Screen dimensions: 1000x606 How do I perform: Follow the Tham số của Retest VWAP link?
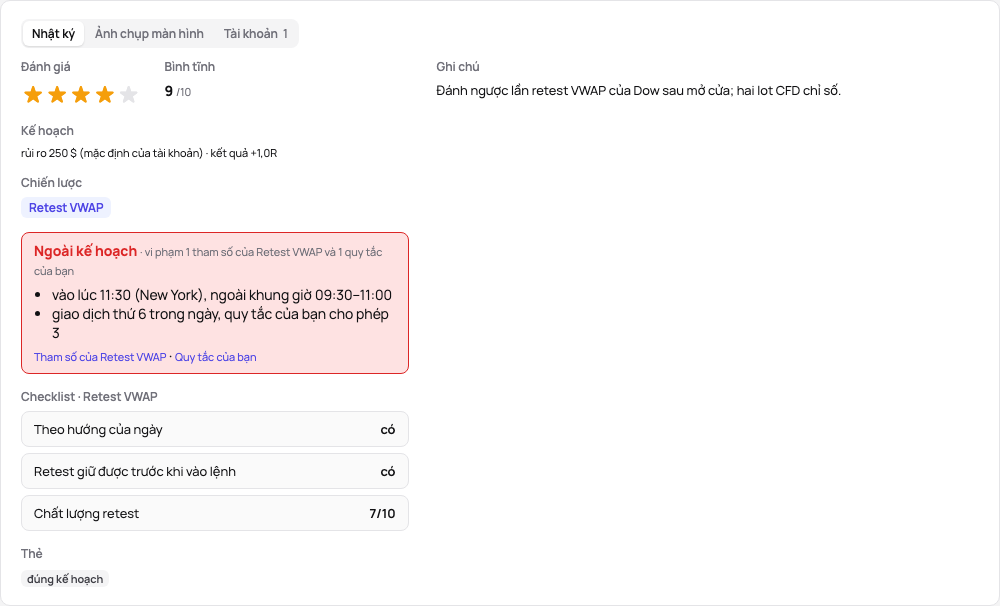coord(100,357)
